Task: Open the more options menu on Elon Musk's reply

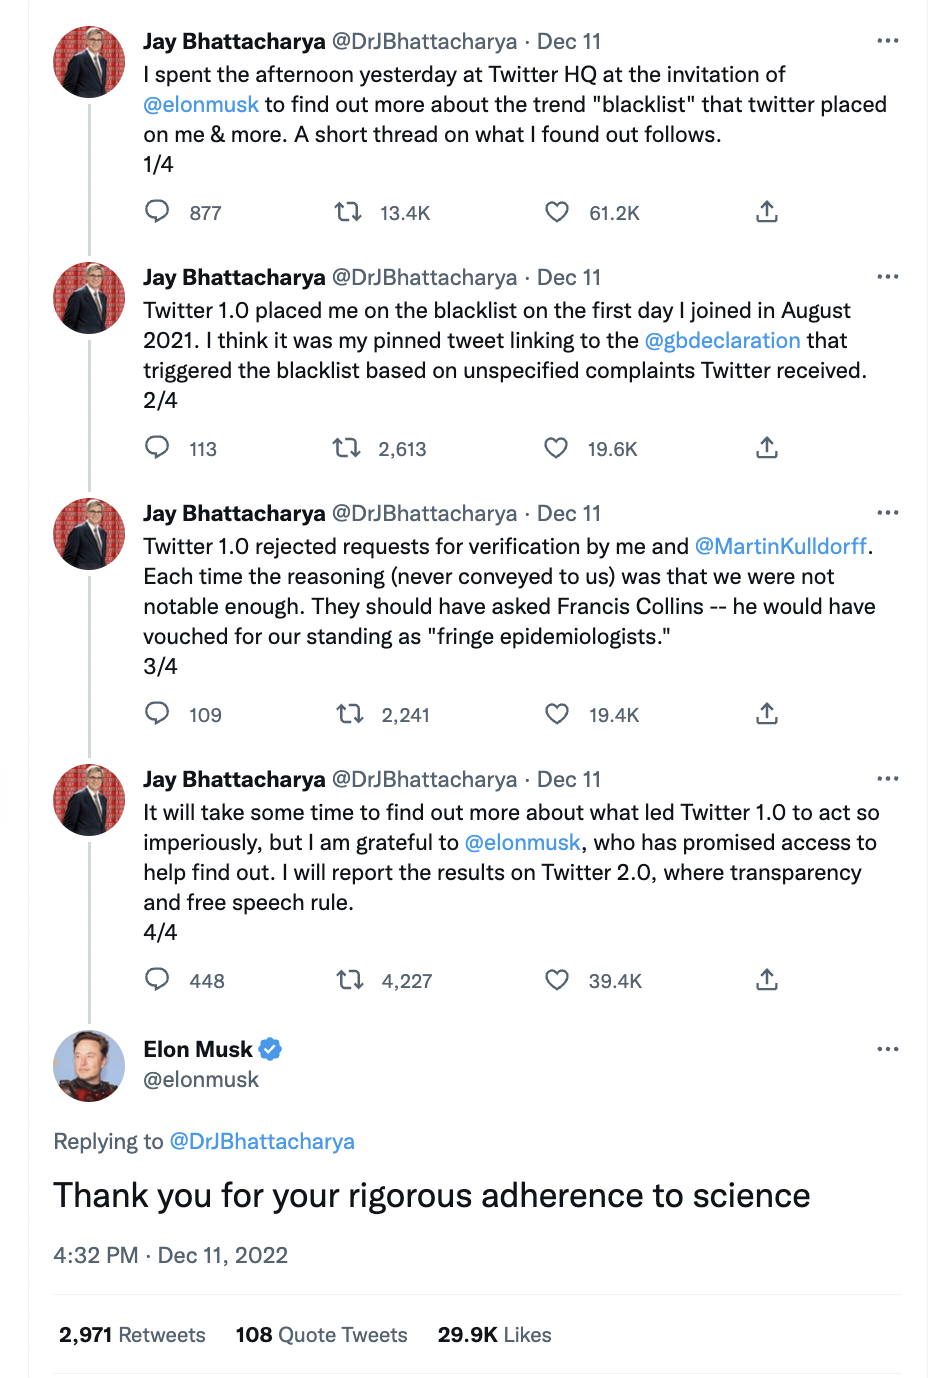Action: [888, 1048]
